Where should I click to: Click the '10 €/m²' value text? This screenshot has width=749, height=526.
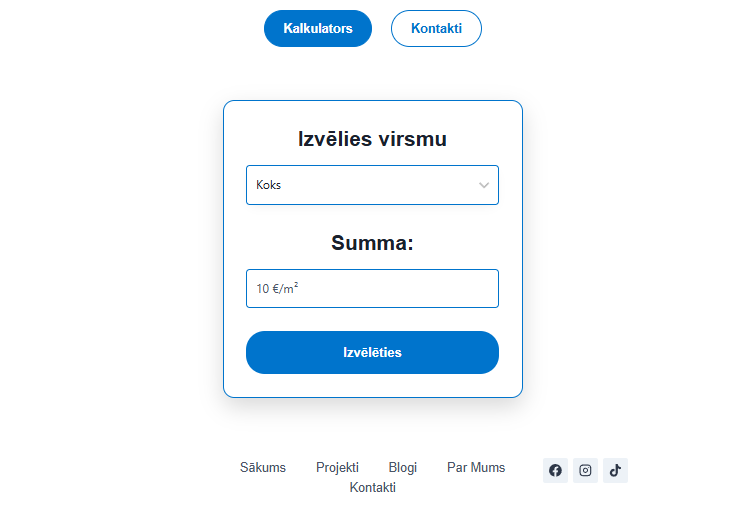click(x=277, y=288)
